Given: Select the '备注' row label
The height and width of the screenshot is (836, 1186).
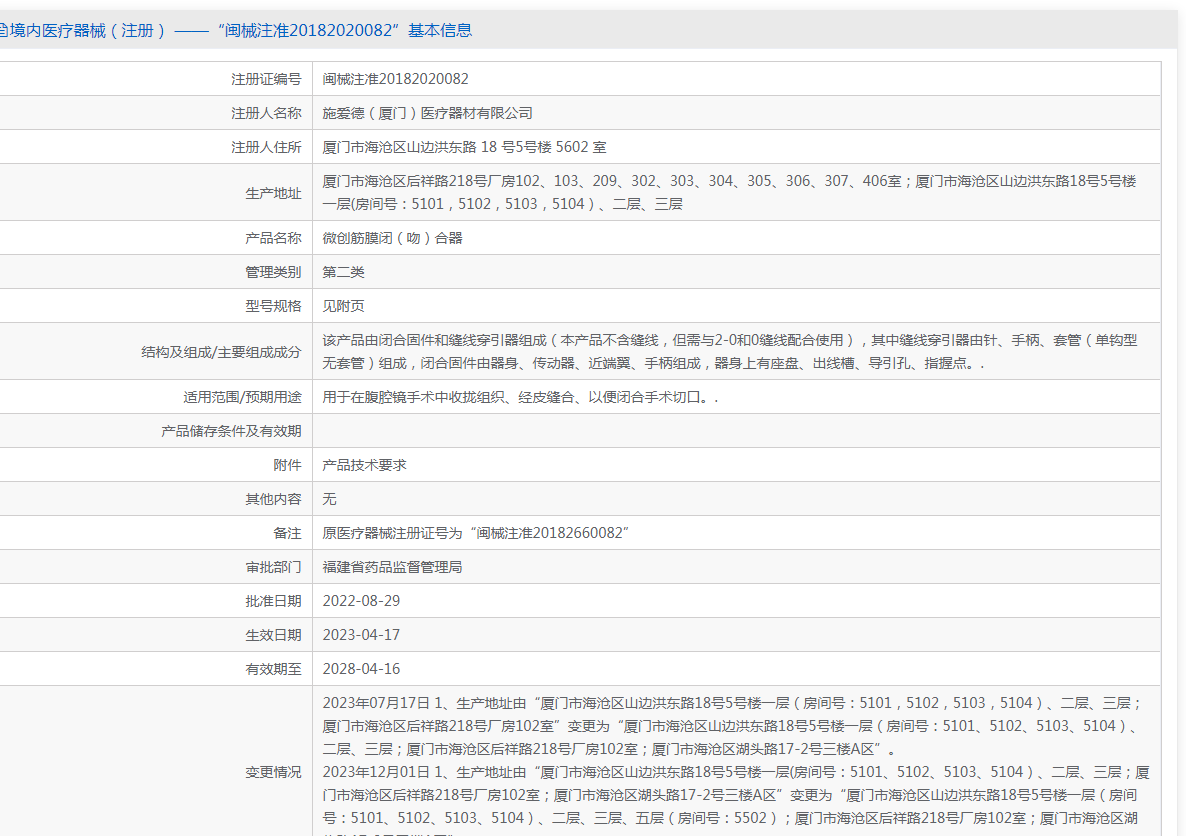Looking at the screenshot, I should tap(287, 533).
